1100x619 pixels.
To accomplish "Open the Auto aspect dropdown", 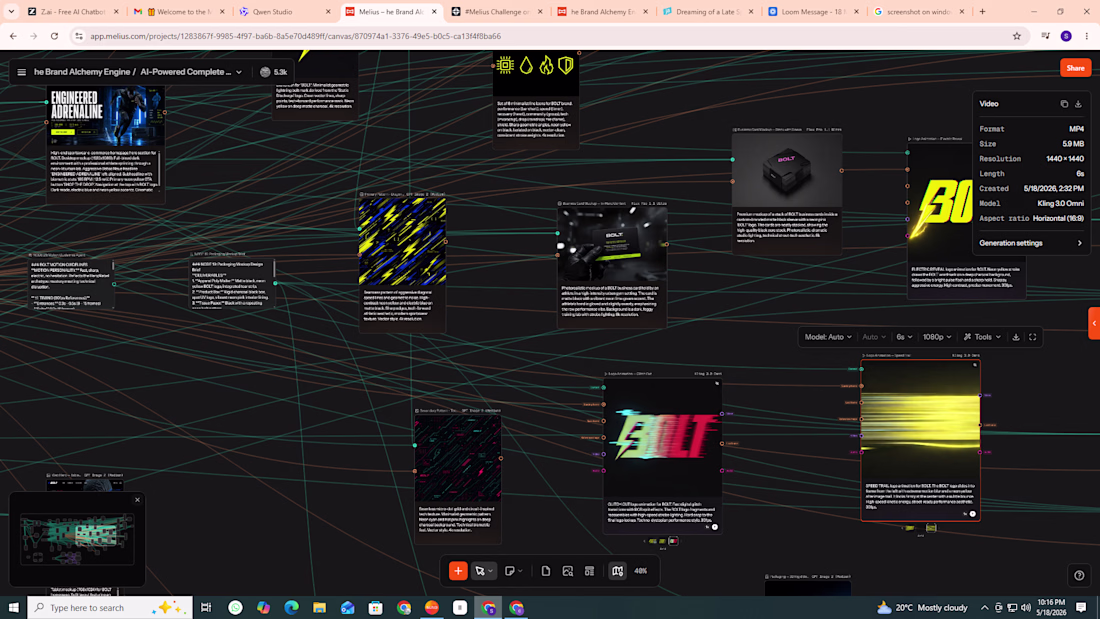I will coord(873,337).
